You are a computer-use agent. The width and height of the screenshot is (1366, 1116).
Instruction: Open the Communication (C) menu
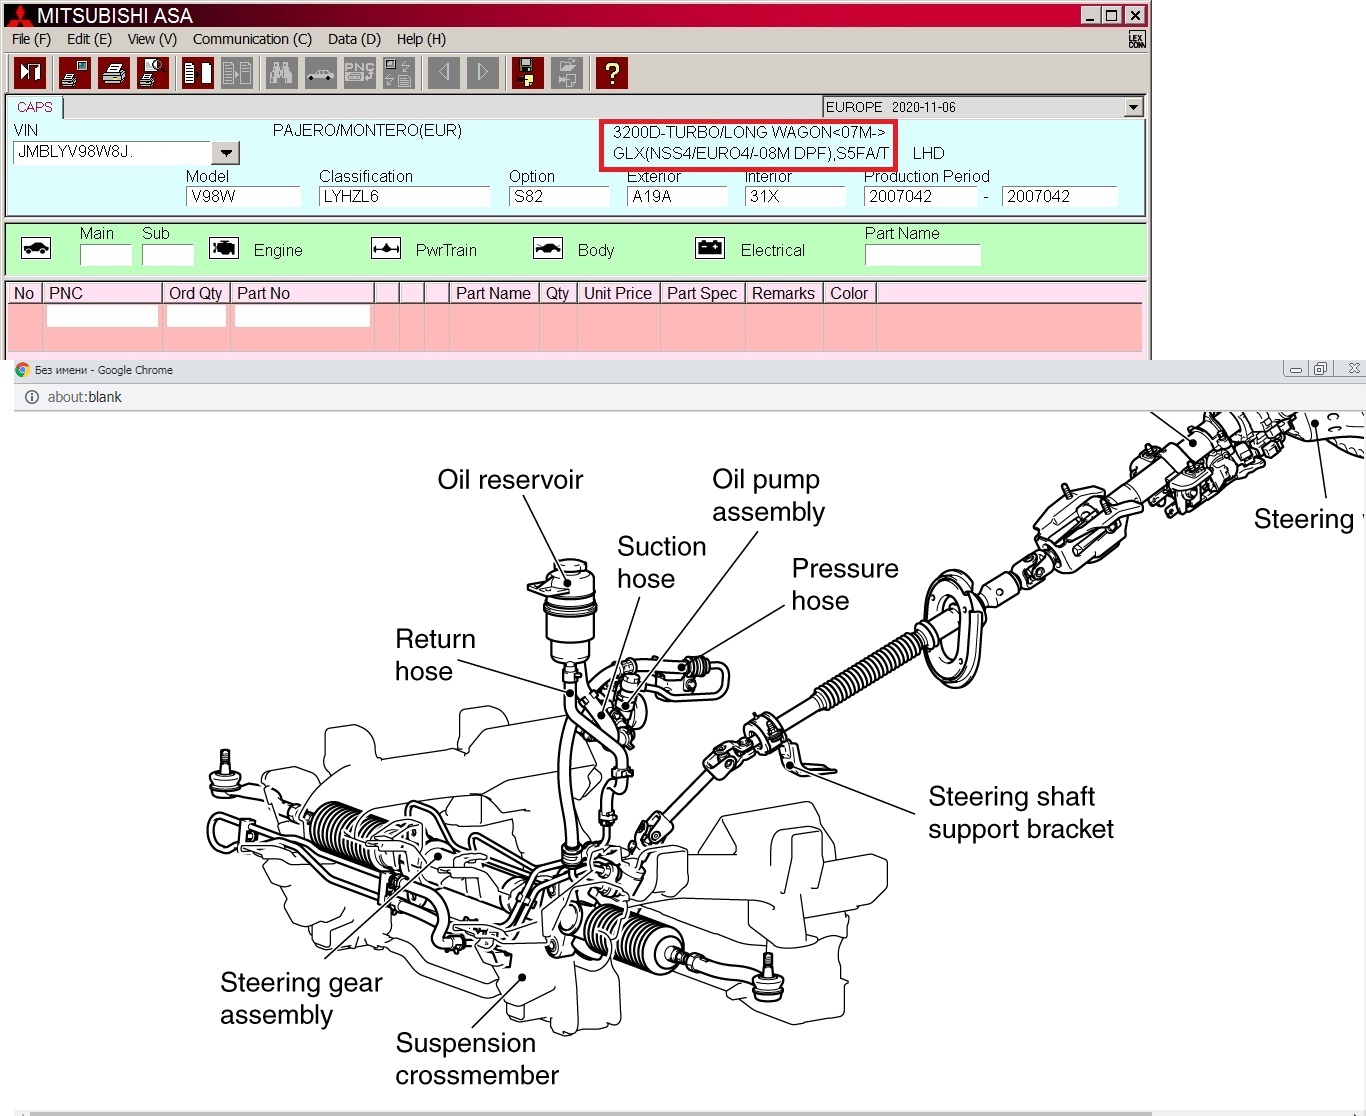252,39
